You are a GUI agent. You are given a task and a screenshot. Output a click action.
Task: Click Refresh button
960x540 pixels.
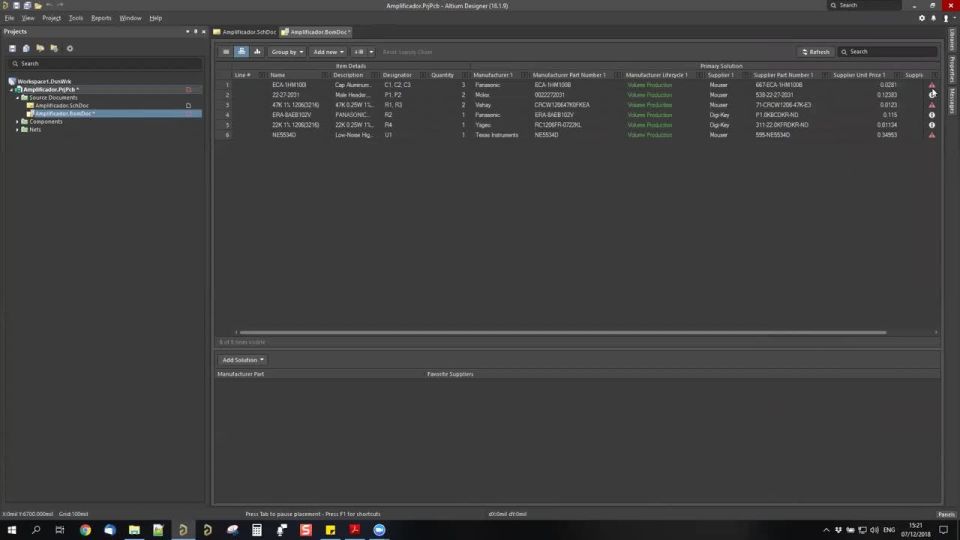pos(816,52)
